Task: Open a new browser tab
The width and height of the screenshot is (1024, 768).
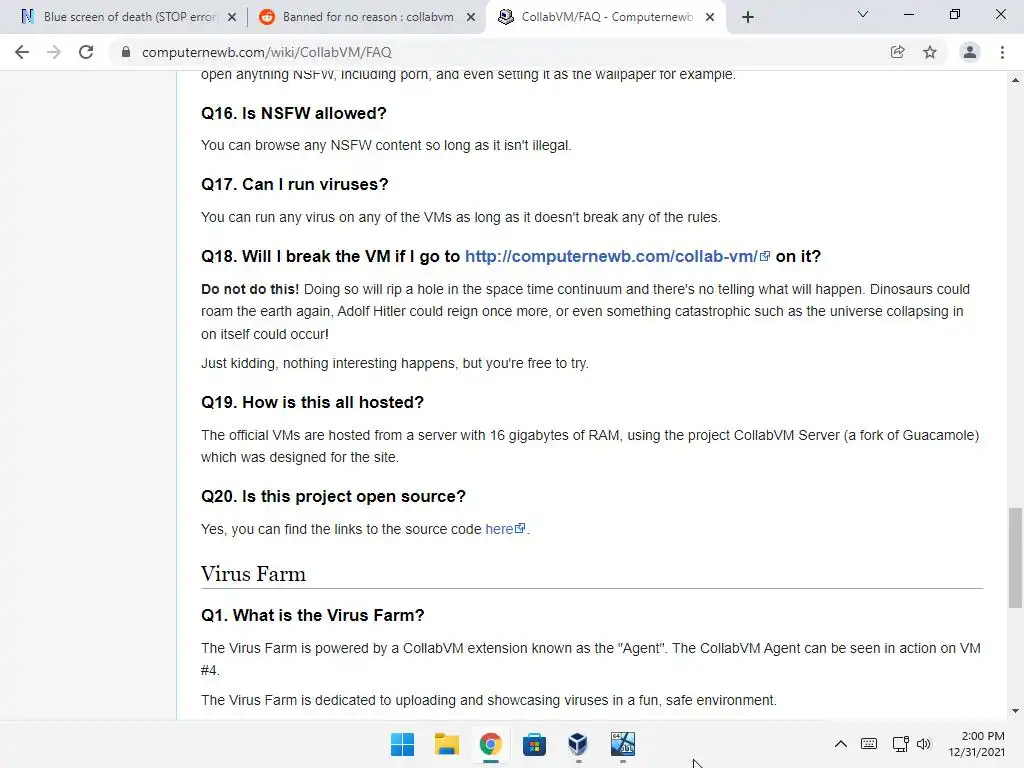Action: 748,17
